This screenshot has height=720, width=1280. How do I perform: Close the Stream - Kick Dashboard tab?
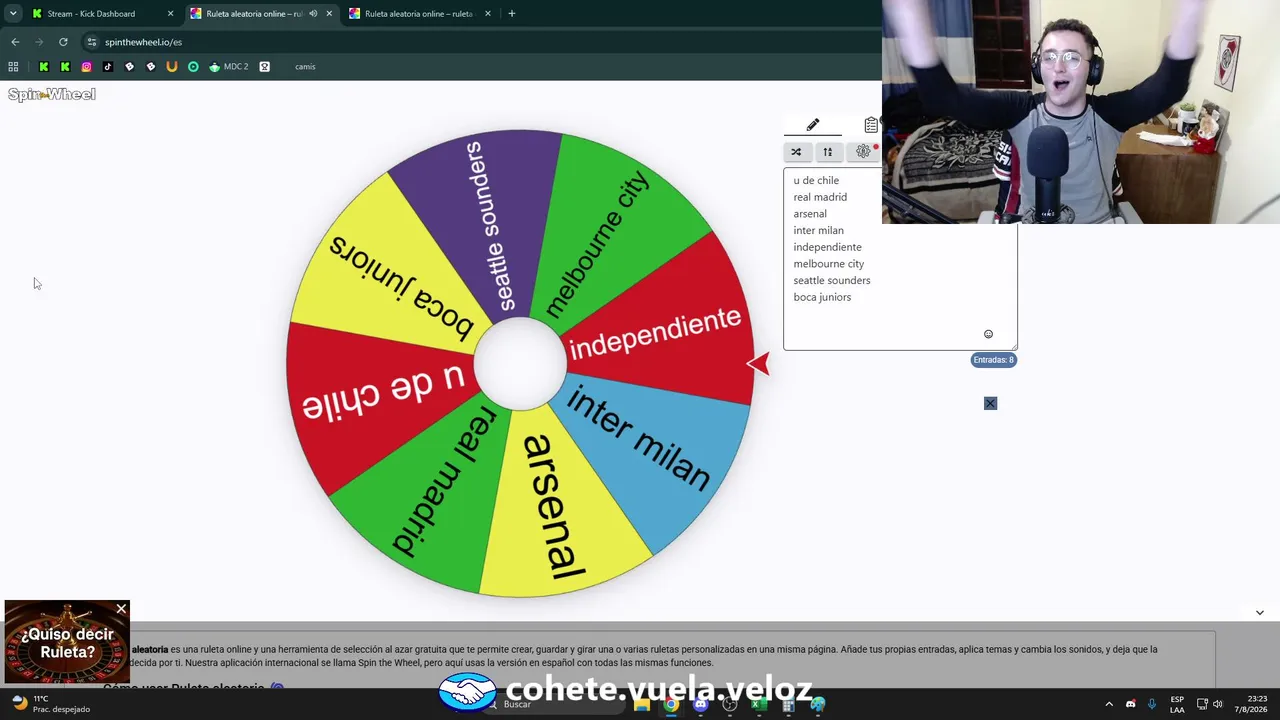point(170,14)
